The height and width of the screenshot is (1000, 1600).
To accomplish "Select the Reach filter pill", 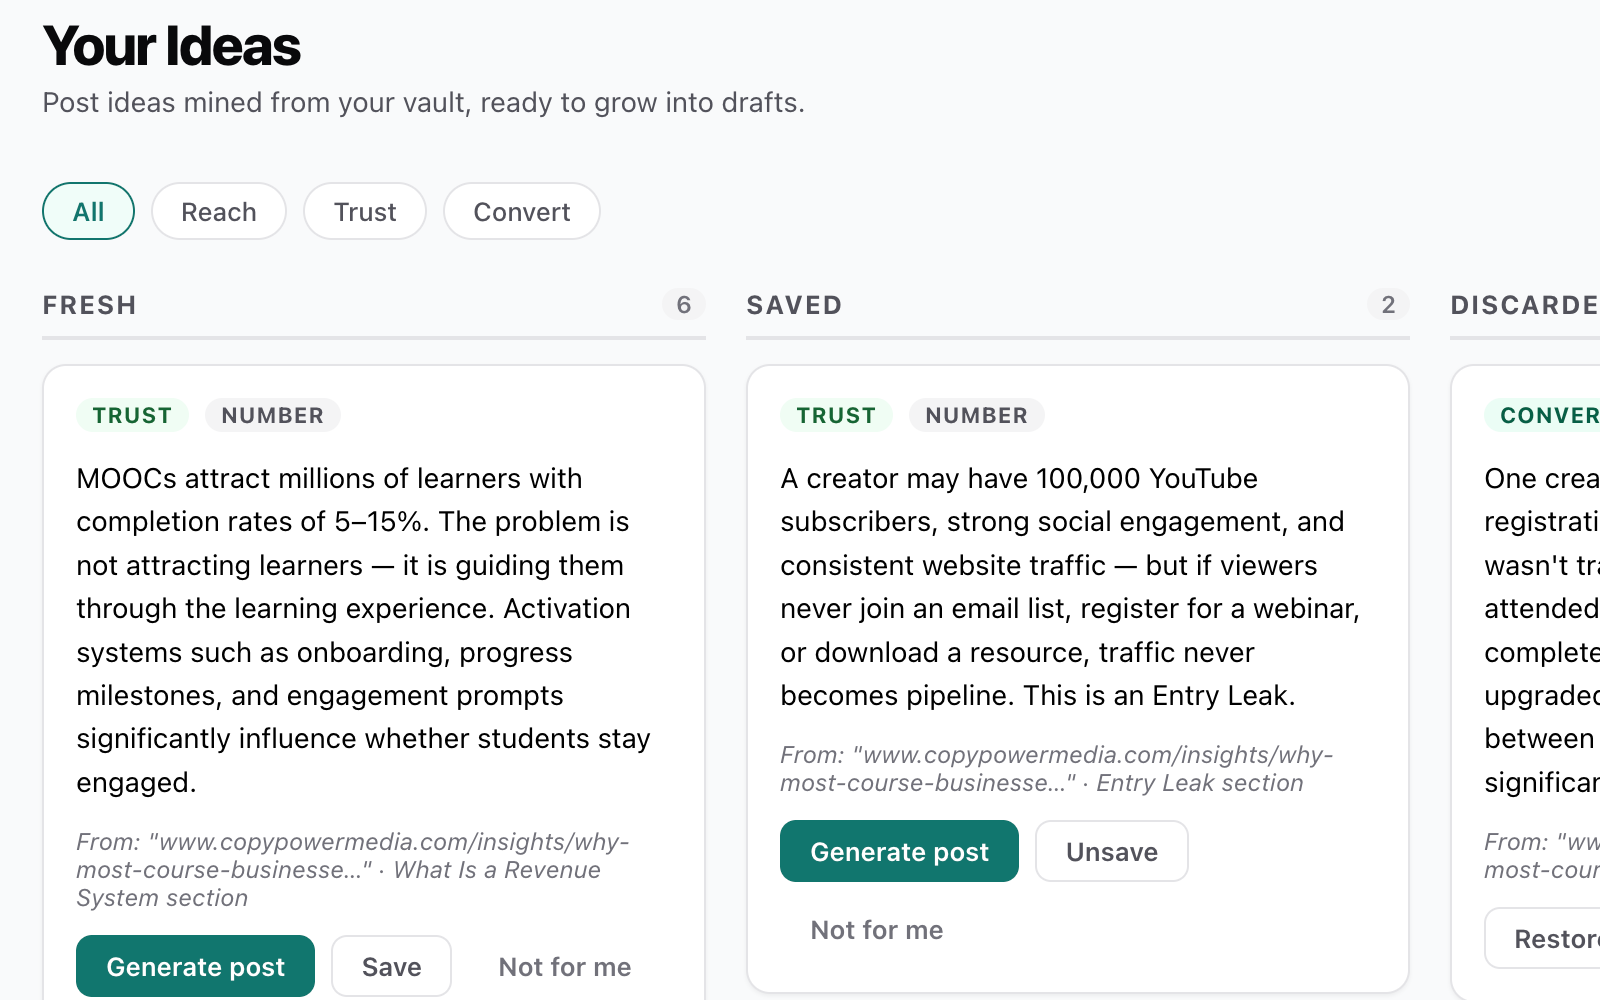I will (218, 211).
